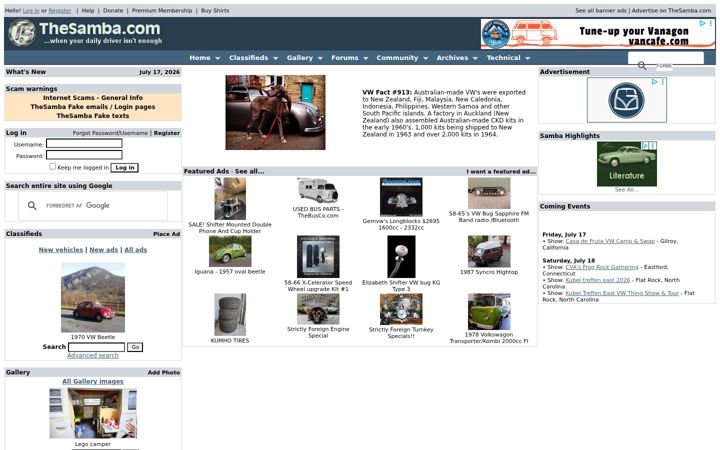Open Advertise on TheSamba.com link
This screenshot has height=450, width=720.
pyautogui.click(x=671, y=11)
